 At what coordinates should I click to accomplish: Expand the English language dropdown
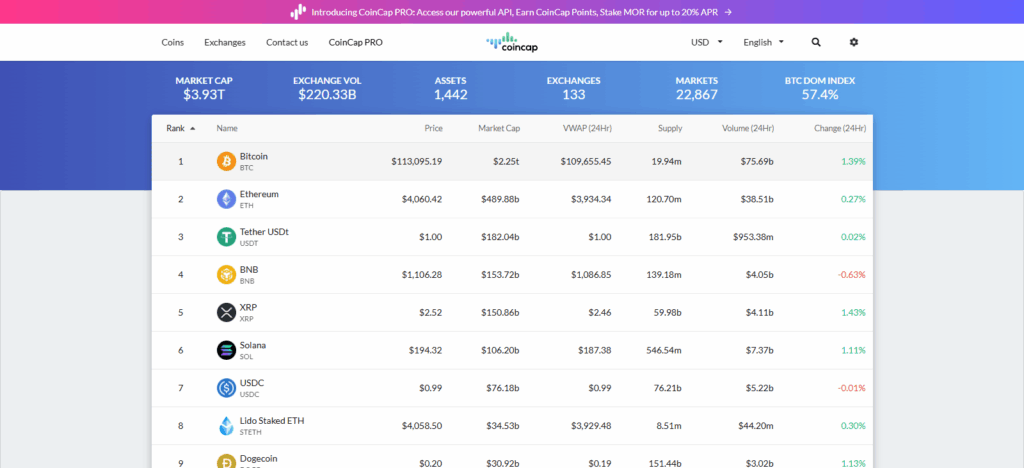763,43
